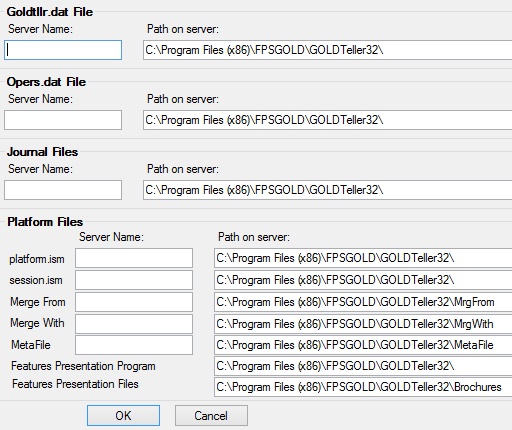The image size is (512, 430).
Task: Click the platform.ism Server Name field
Action: click(134, 258)
